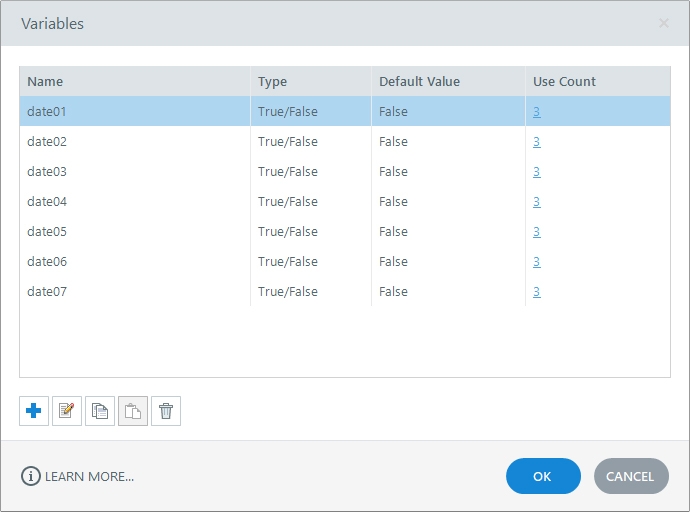This screenshot has width=690, height=512.
Task: Sort variables by Name column header
Action: (45, 81)
